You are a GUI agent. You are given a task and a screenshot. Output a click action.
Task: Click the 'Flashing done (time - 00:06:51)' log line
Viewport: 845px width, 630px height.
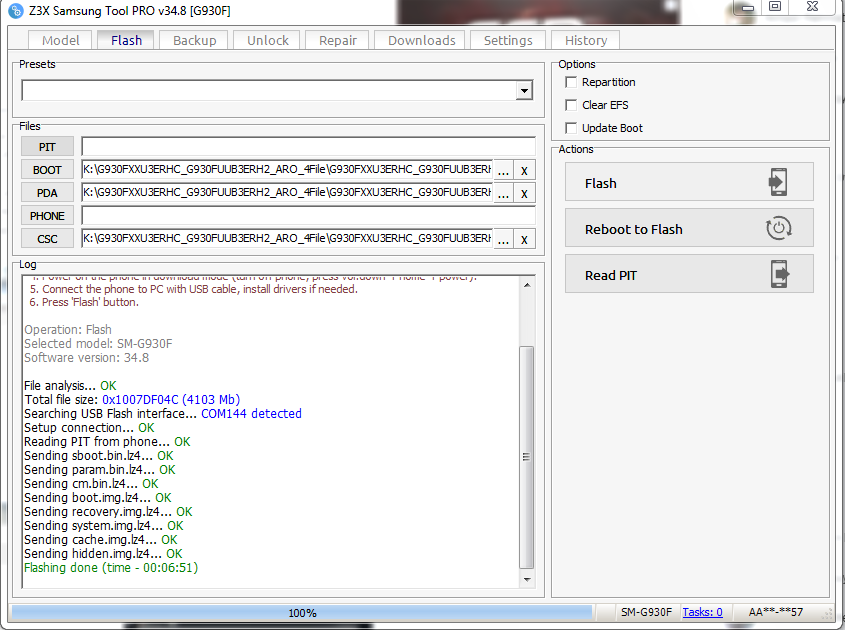click(111, 567)
